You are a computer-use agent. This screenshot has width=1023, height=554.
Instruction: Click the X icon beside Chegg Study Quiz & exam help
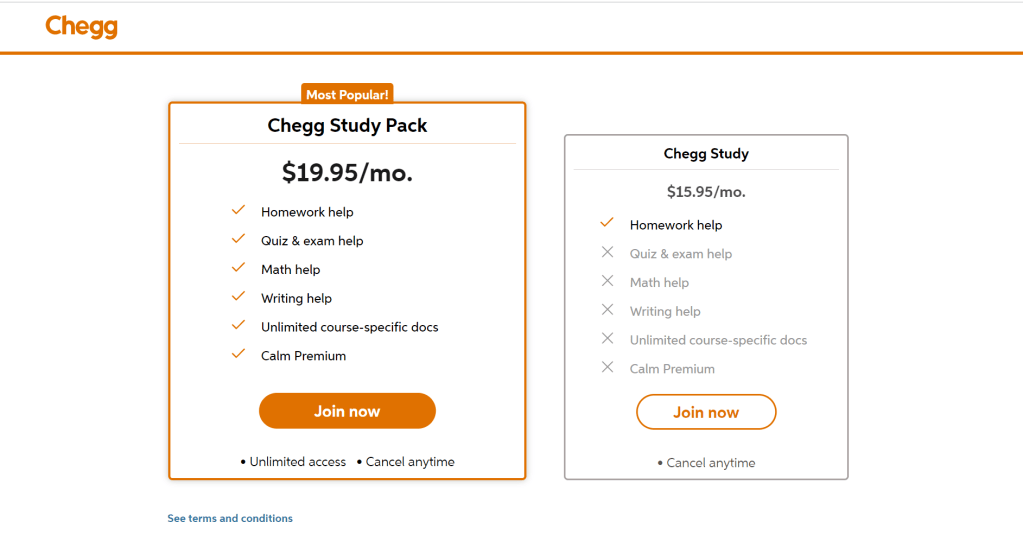(607, 253)
